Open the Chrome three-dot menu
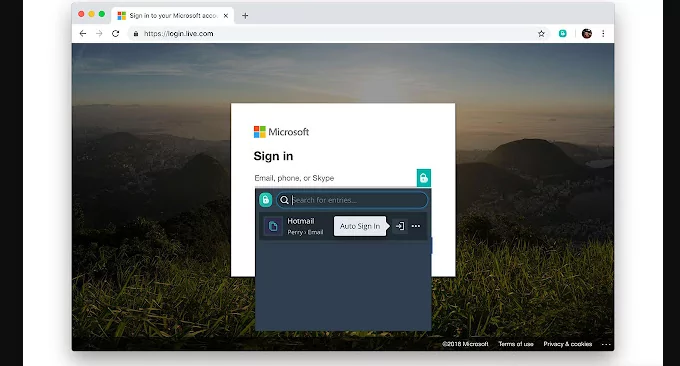The height and width of the screenshot is (366, 680). pyautogui.click(x=603, y=33)
